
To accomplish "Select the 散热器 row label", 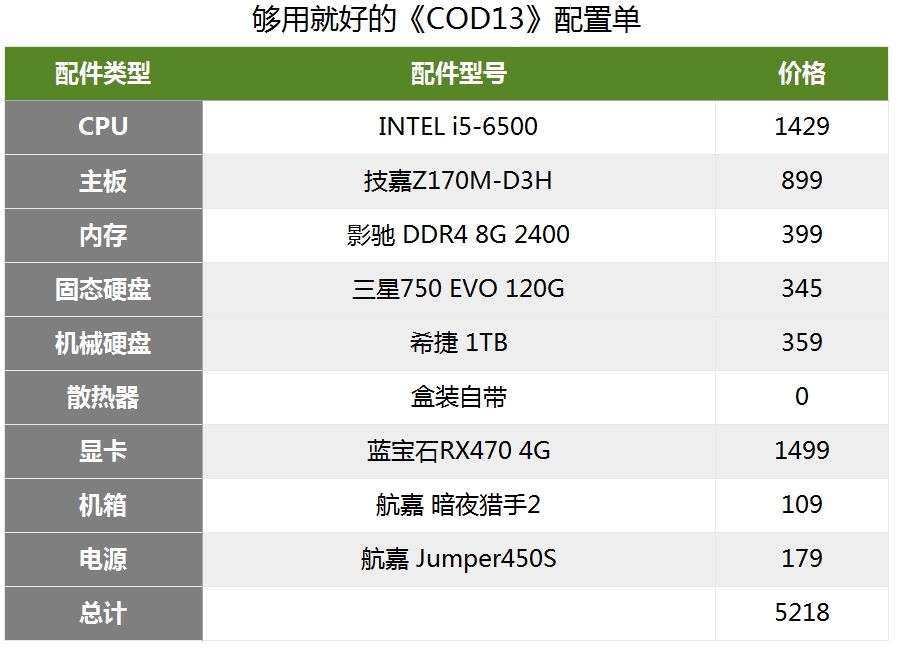I will (x=103, y=397).
